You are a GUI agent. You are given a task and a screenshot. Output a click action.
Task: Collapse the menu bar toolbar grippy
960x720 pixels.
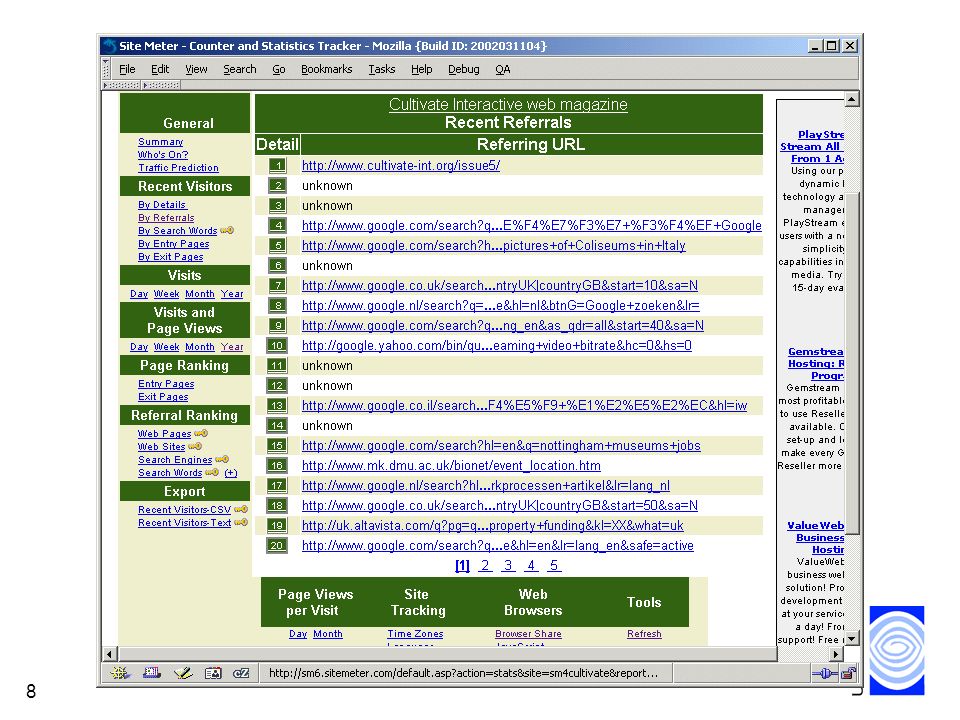point(106,69)
